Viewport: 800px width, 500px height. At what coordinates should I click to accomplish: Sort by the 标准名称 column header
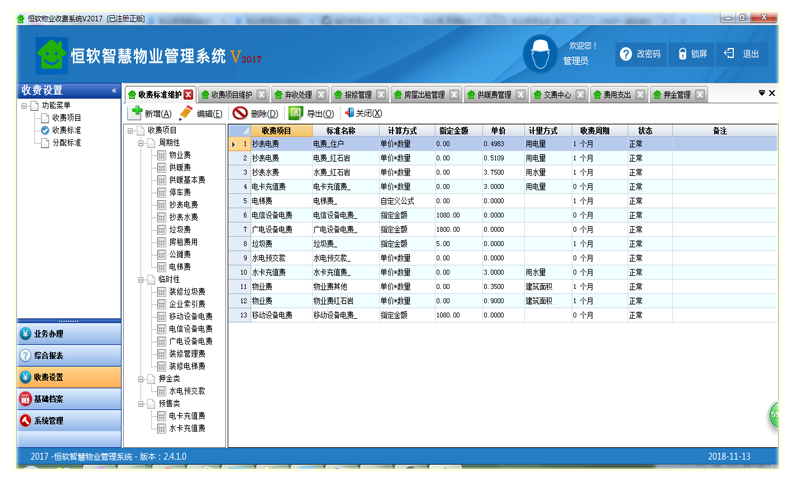[341, 131]
